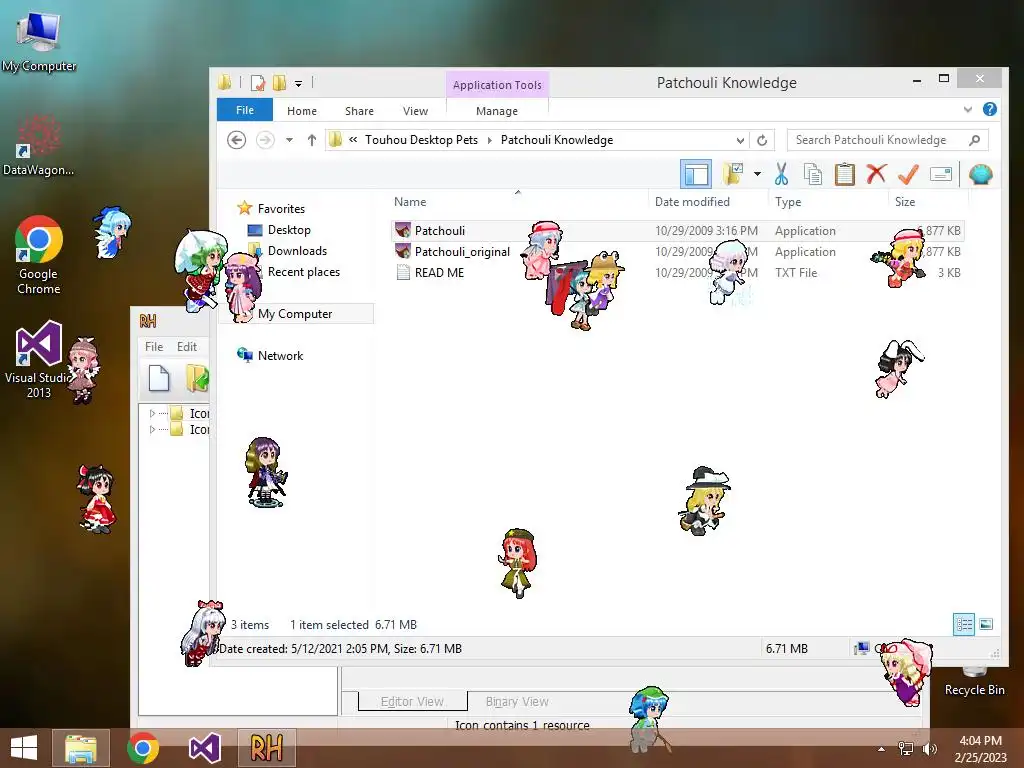Click the Search Patchouli Knowledge field
The height and width of the screenshot is (768, 1024).
(888, 140)
